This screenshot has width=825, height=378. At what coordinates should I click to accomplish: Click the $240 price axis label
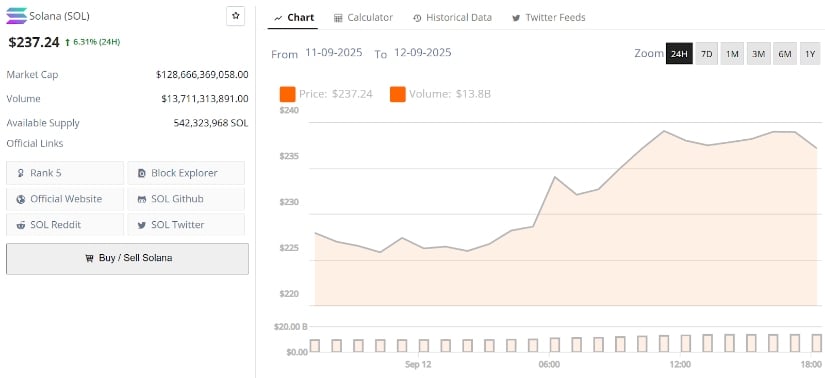[x=289, y=111]
